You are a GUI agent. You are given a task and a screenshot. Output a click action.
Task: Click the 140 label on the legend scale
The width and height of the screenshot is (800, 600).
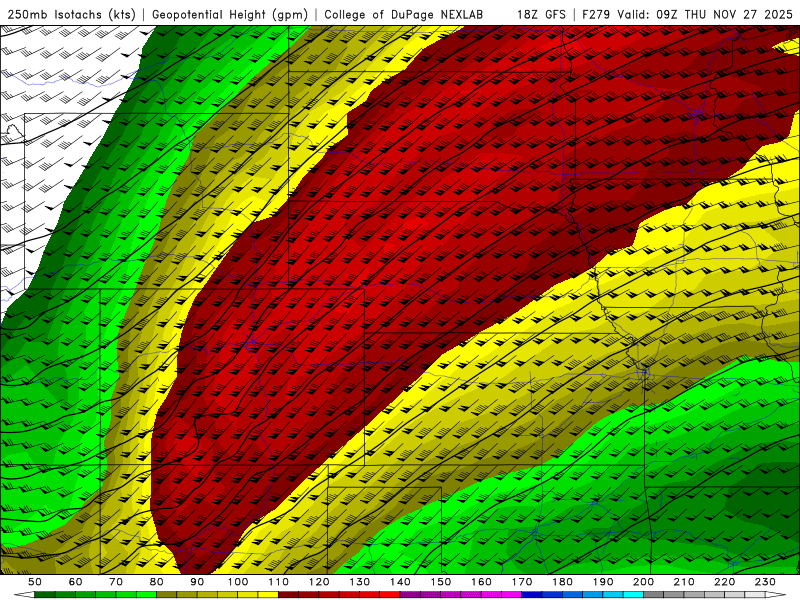point(400,582)
